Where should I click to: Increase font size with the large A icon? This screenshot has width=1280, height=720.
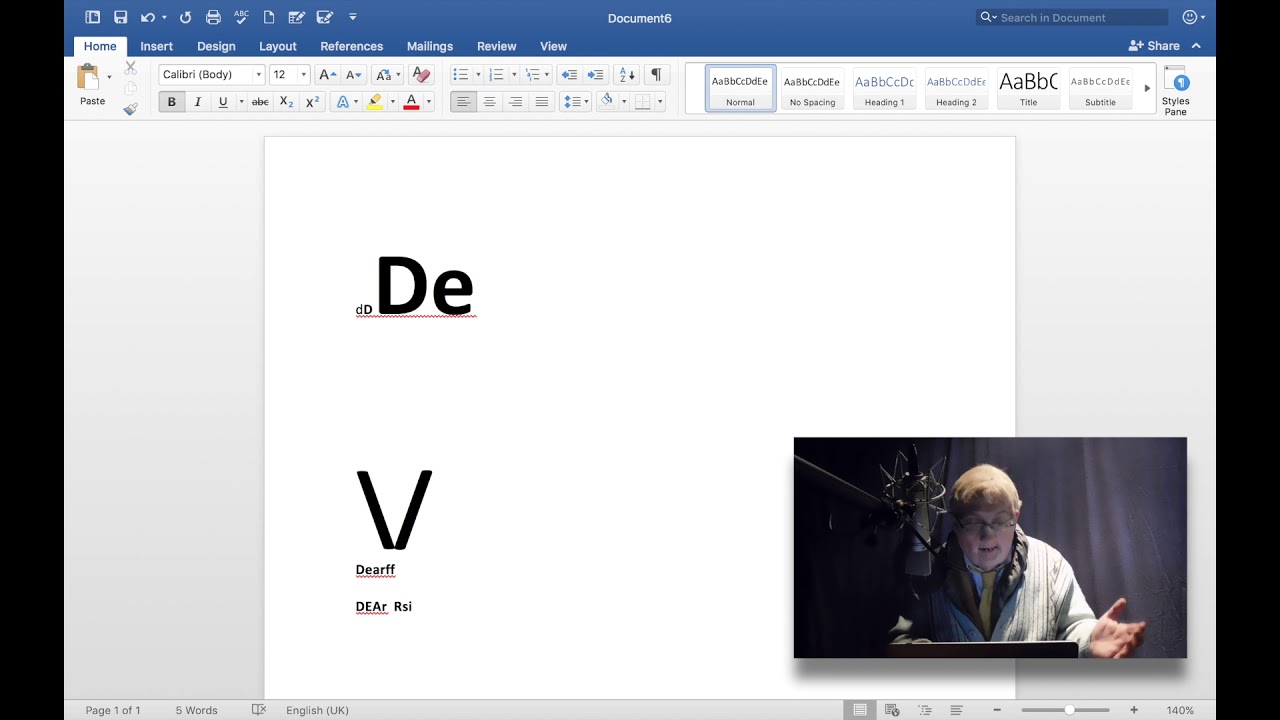[x=327, y=75]
